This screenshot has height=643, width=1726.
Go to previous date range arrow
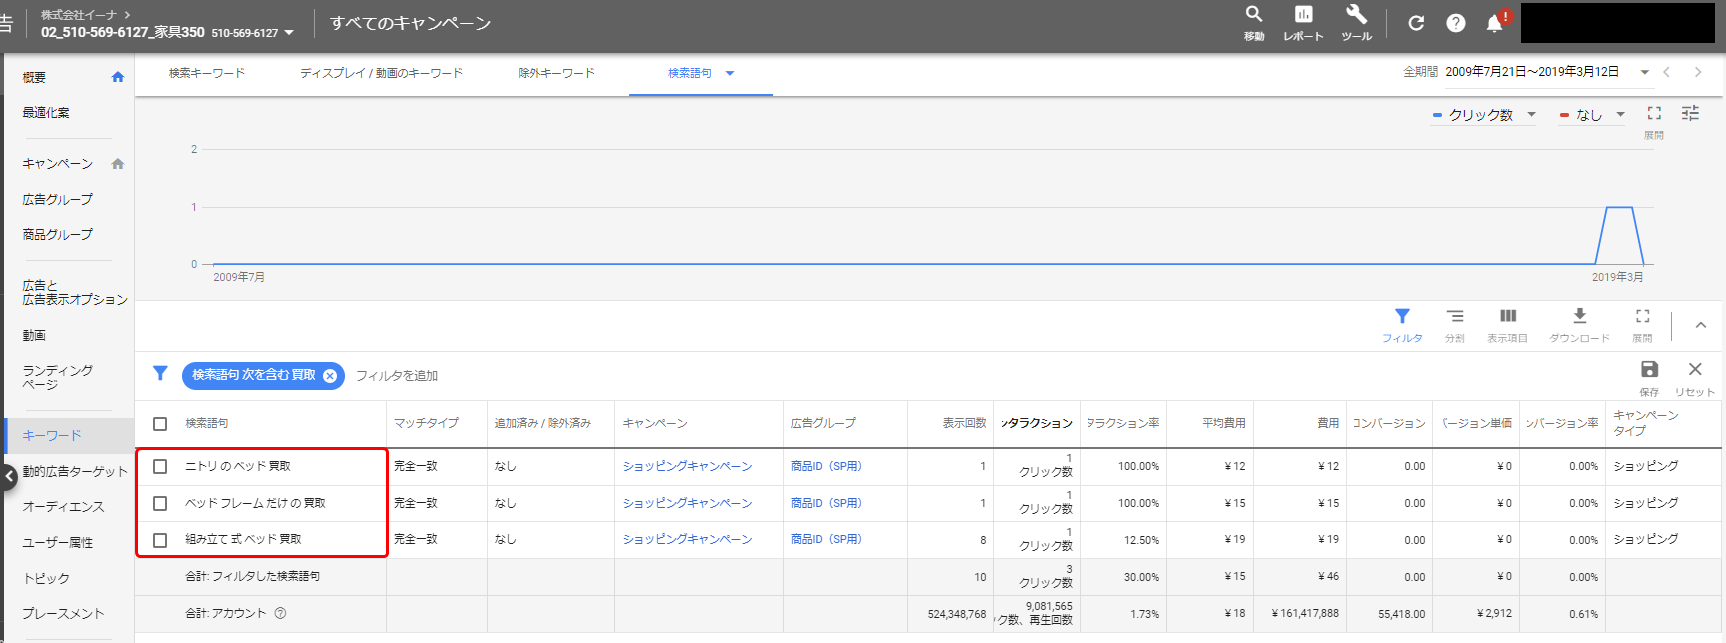click(1666, 72)
